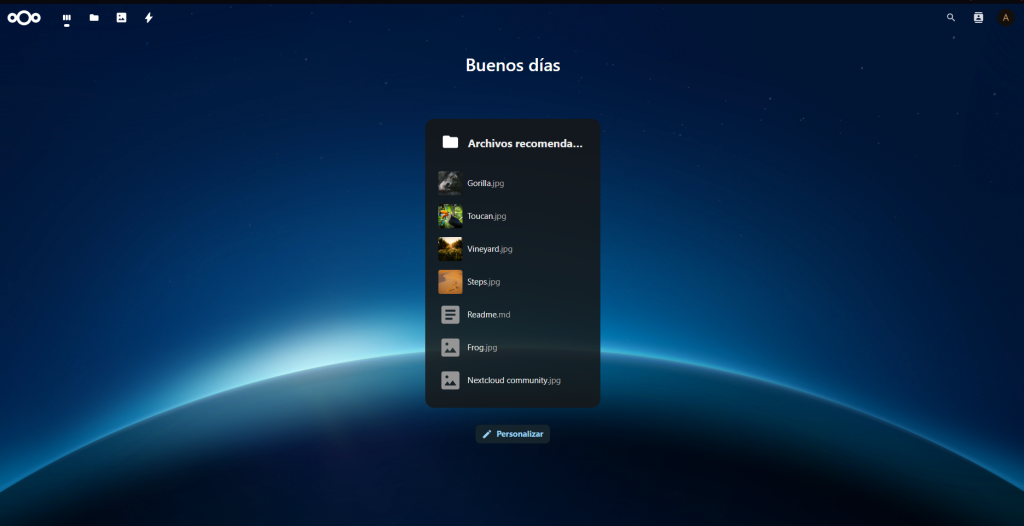1024x526 pixels.
Task: Open Vineyard.jpg from recommended files
Action: click(490, 249)
